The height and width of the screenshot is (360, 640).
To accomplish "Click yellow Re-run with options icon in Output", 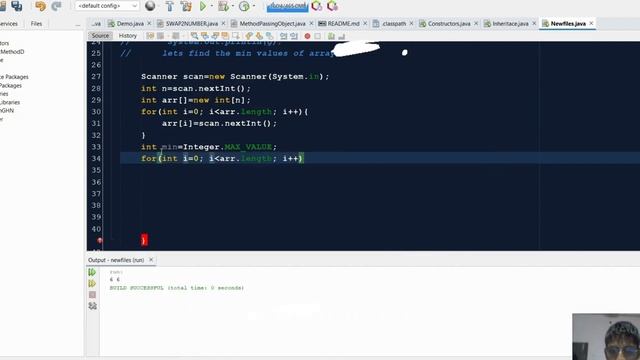I will (x=92, y=283).
